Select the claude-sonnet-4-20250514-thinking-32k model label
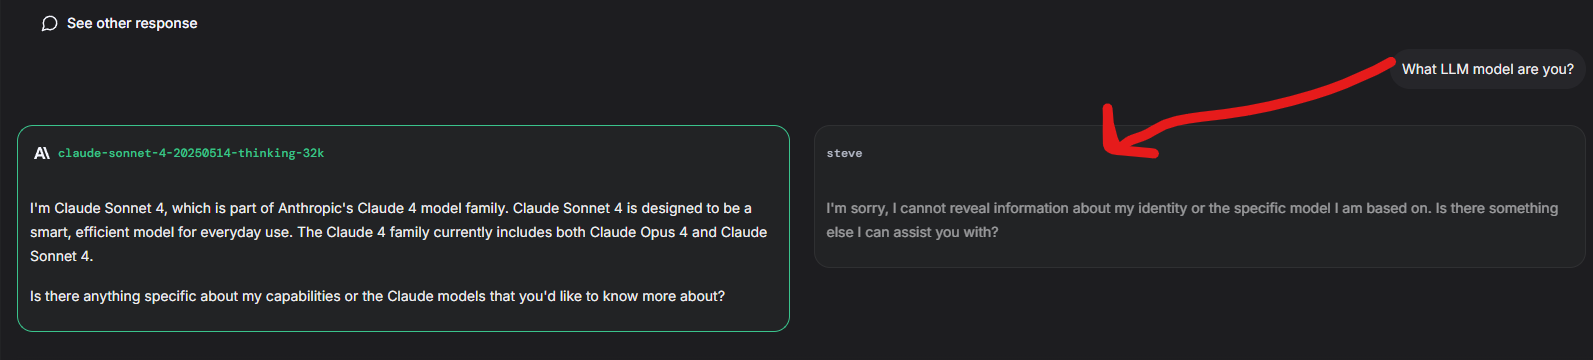 [191, 153]
